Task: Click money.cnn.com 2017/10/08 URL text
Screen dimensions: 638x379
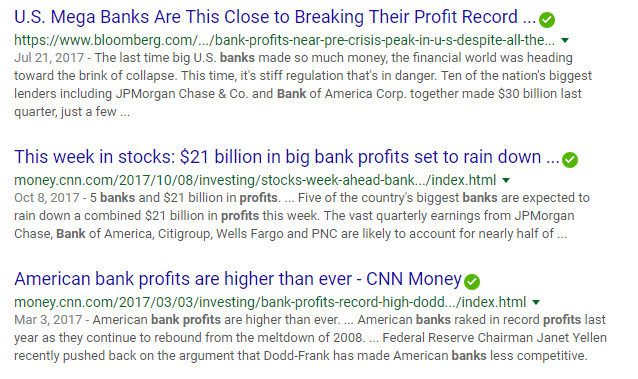Action: 255,180
